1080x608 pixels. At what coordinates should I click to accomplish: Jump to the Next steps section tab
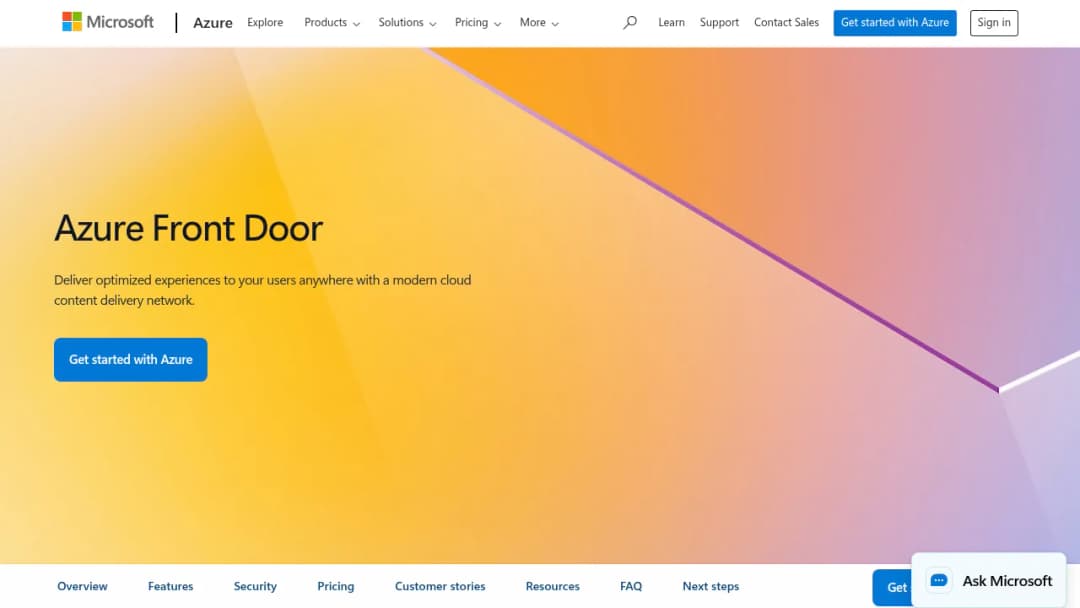pos(711,586)
